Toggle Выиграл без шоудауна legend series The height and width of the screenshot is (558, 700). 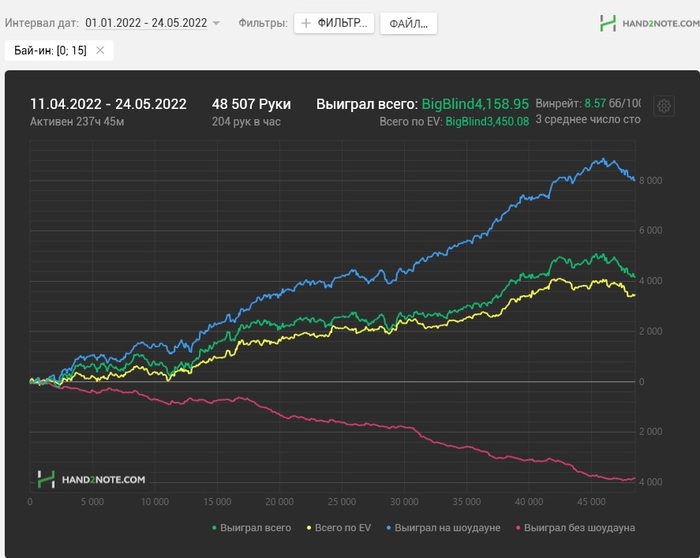pyautogui.click(x=575, y=528)
